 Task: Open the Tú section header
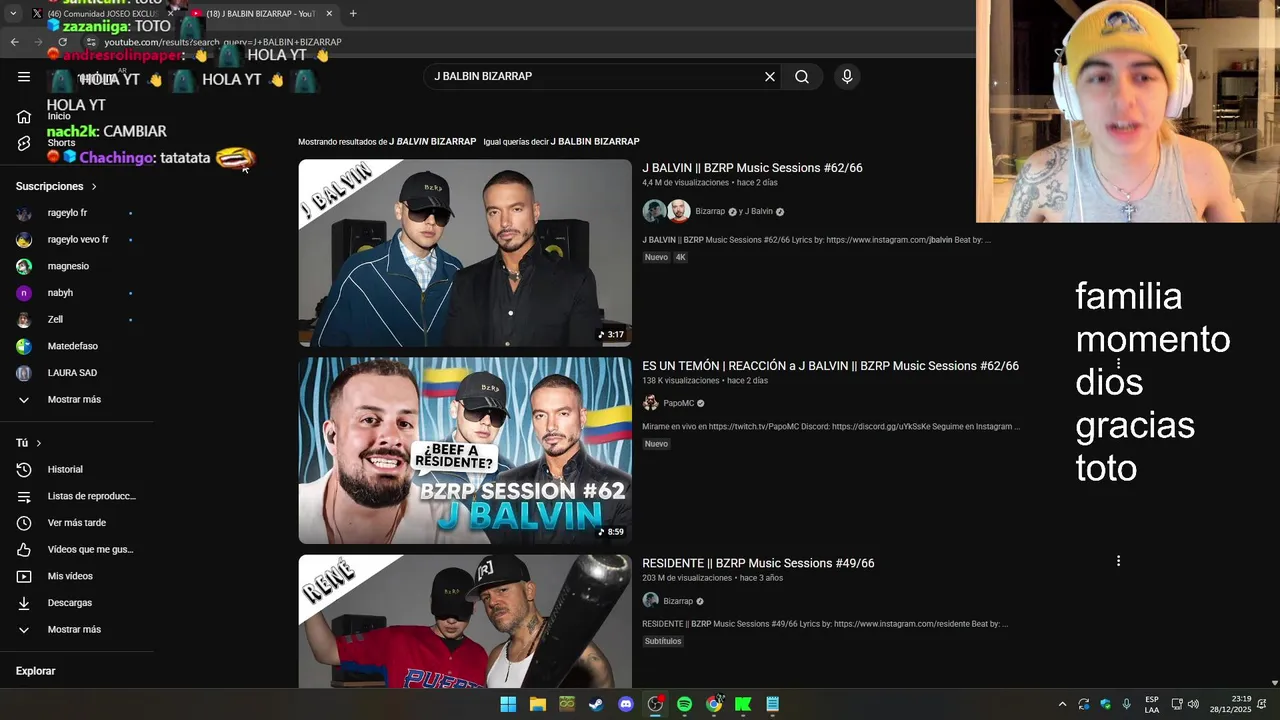click(x=29, y=443)
